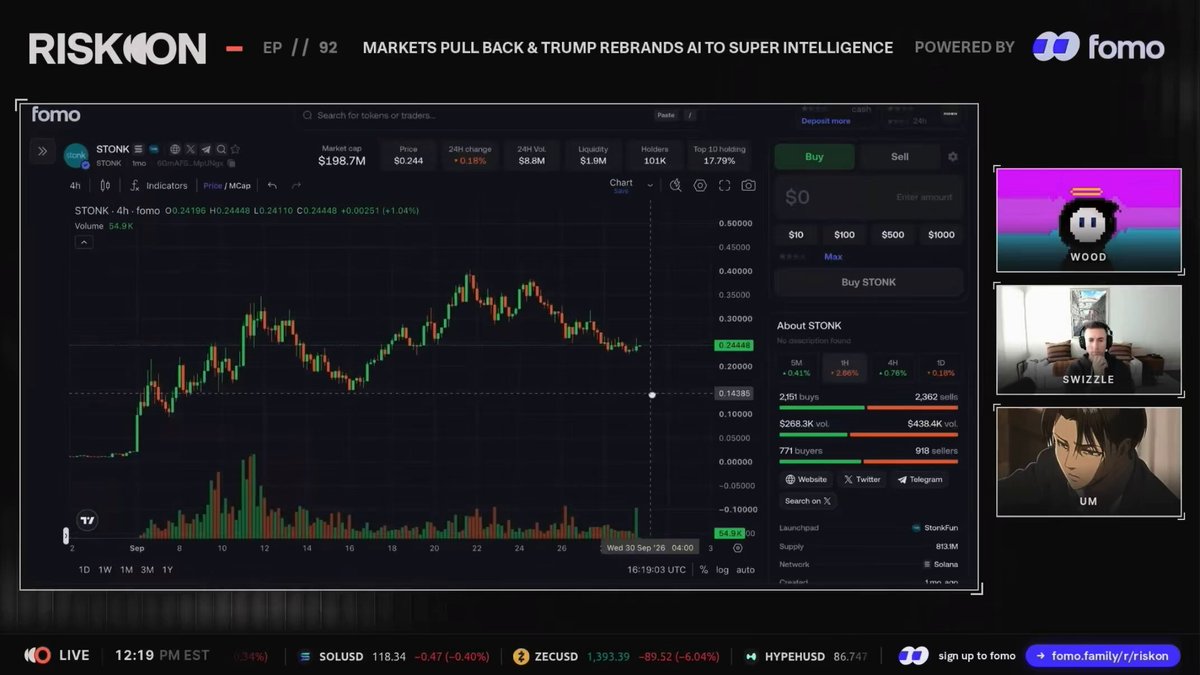This screenshot has height=675, width=1200.
Task: Open the quick search chart icon
Action: click(675, 185)
